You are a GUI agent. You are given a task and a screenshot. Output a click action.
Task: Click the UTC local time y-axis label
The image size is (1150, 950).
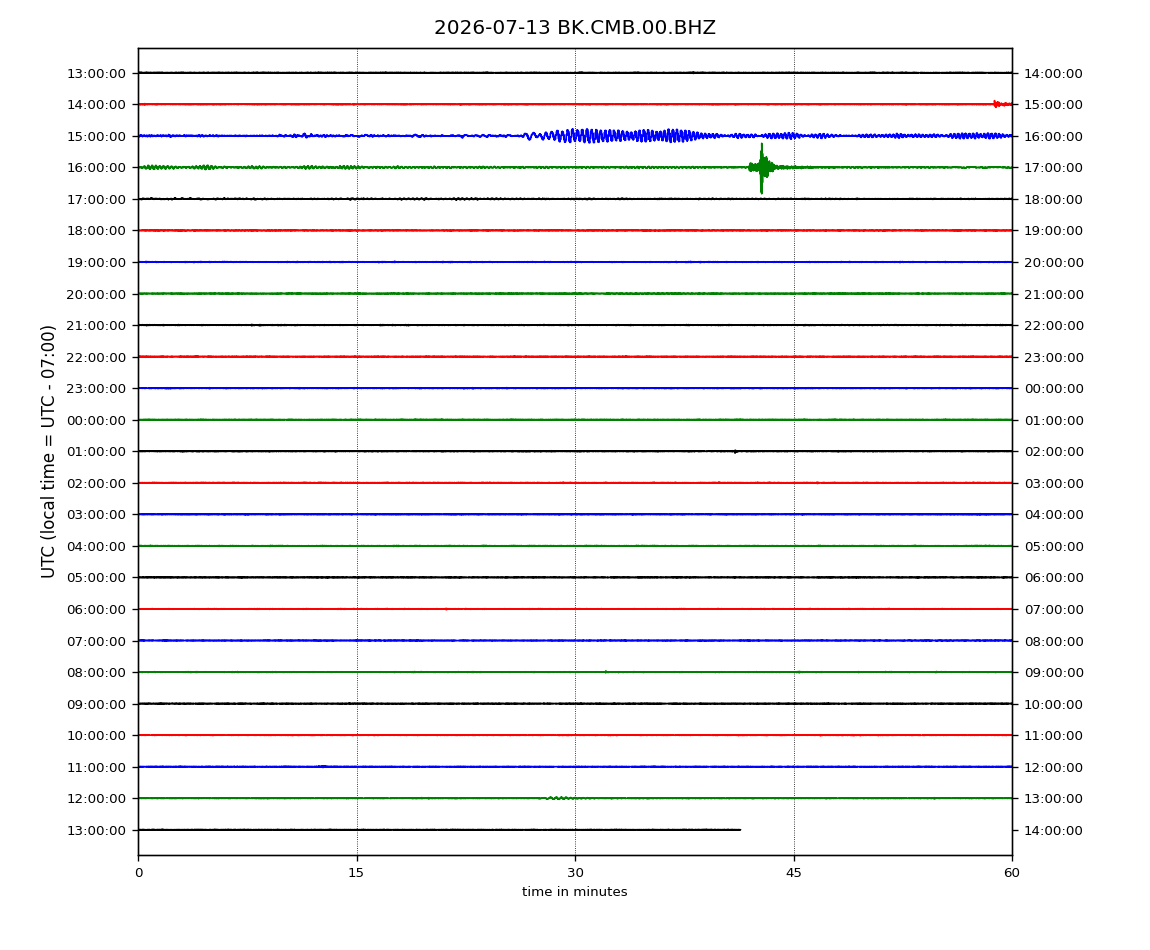(x=48, y=452)
